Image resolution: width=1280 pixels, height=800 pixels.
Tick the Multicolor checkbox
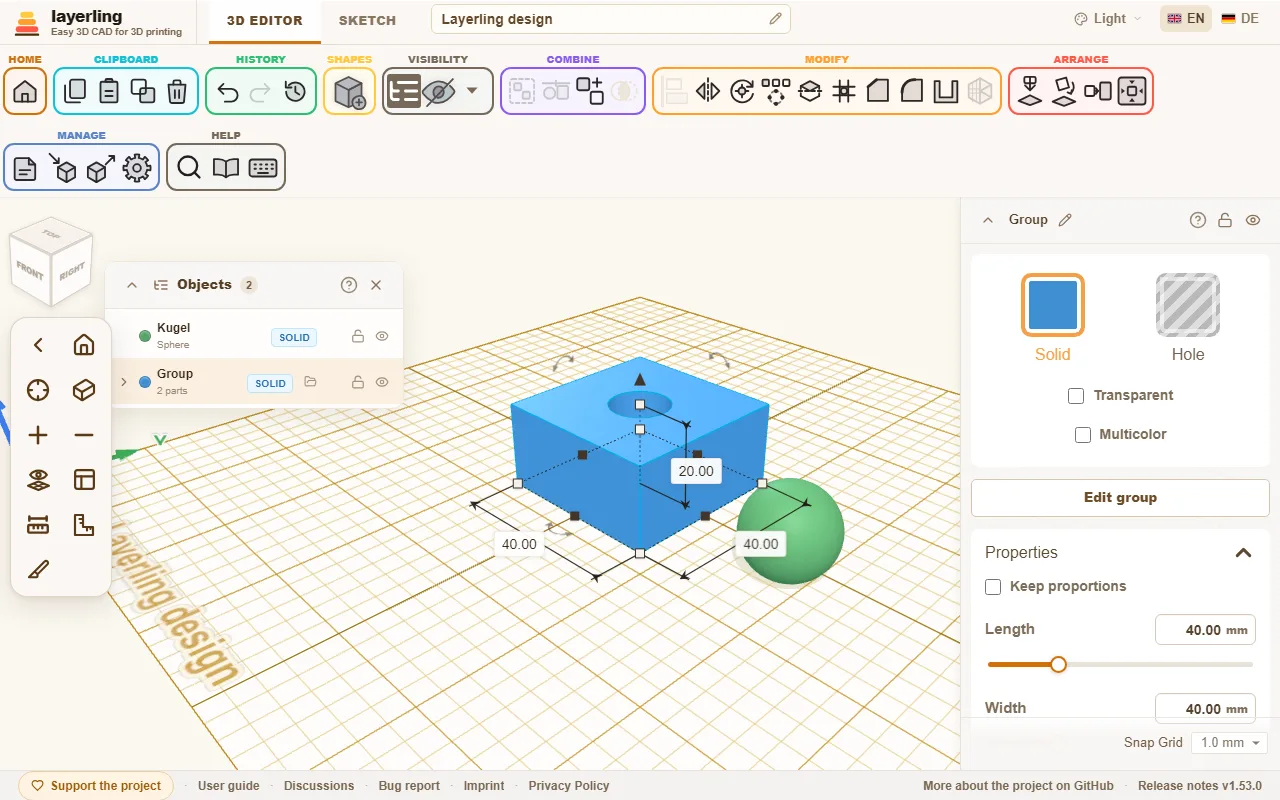pyautogui.click(x=1082, y=435)
